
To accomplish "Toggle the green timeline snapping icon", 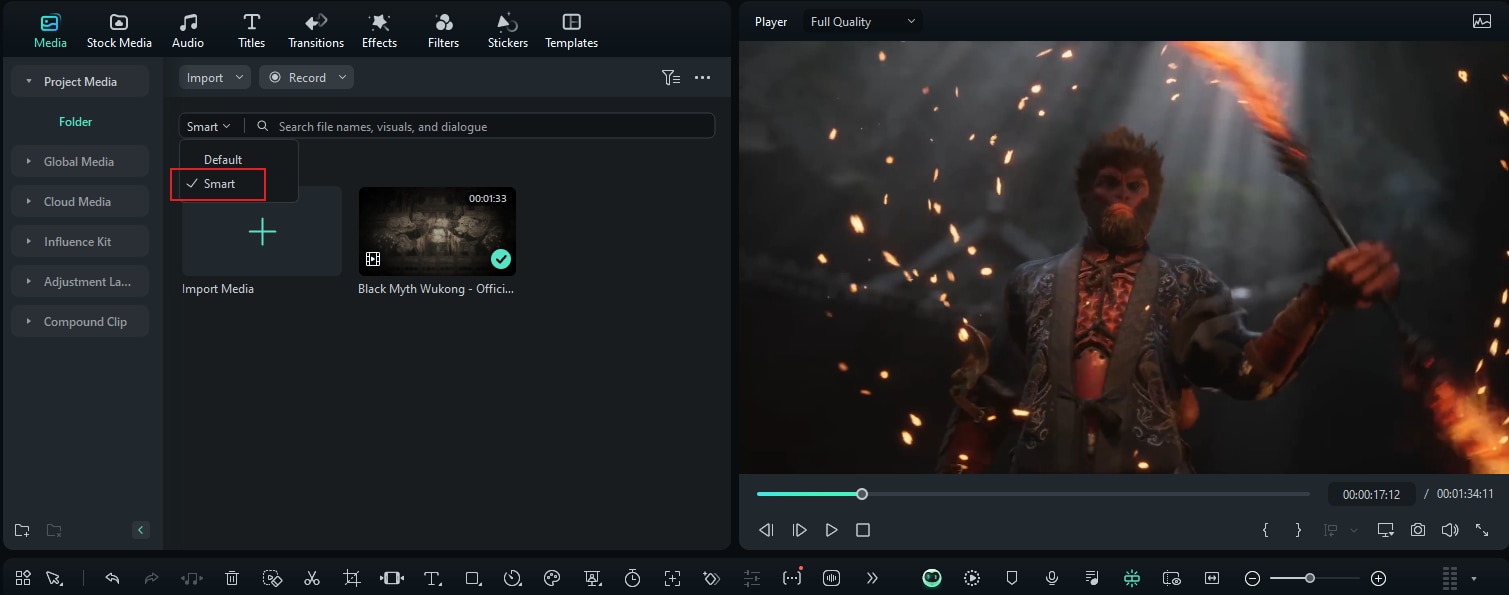I will point(1132,578).
